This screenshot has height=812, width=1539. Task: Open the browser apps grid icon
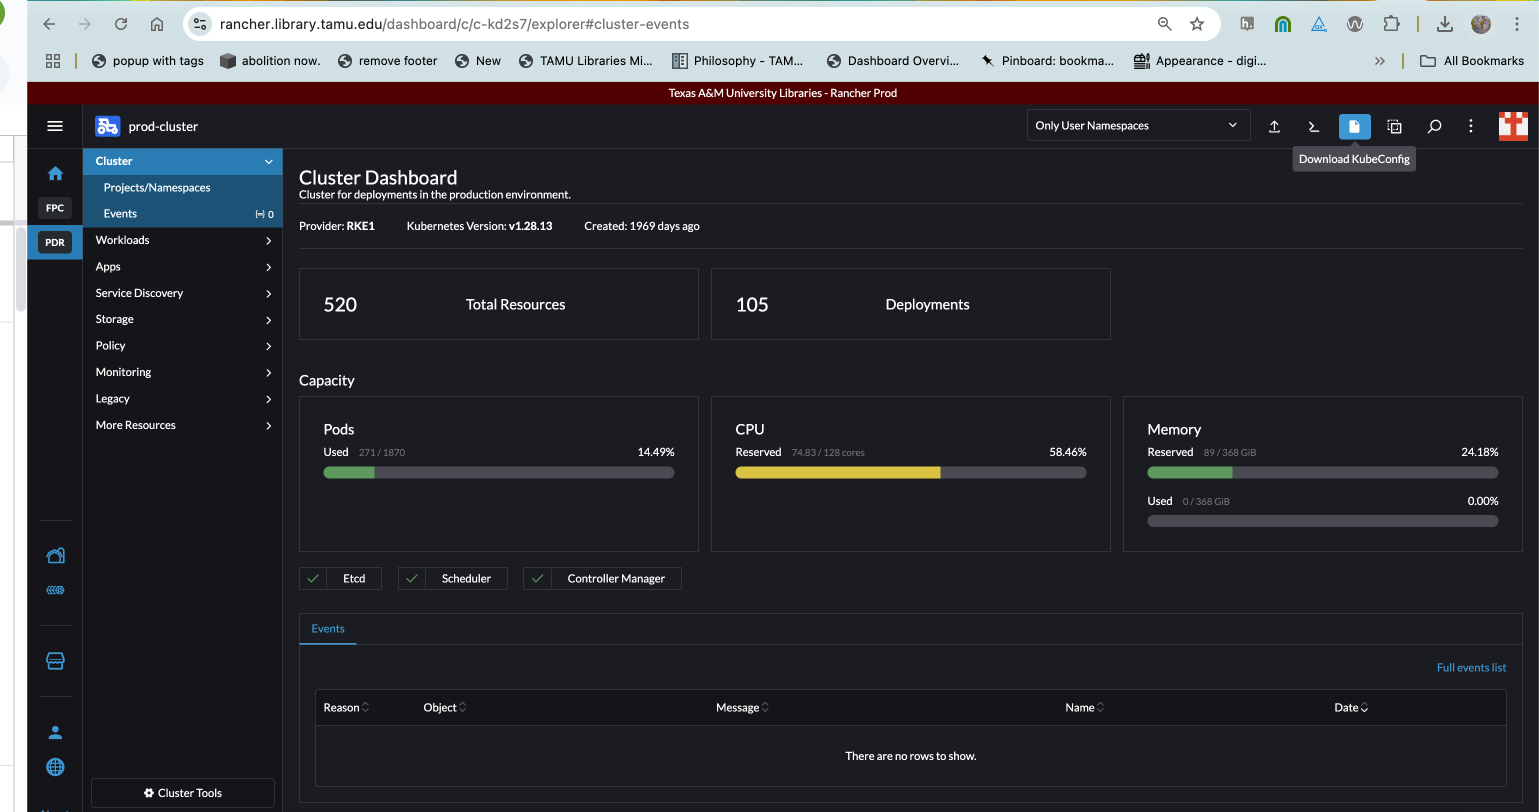point(53,61)
